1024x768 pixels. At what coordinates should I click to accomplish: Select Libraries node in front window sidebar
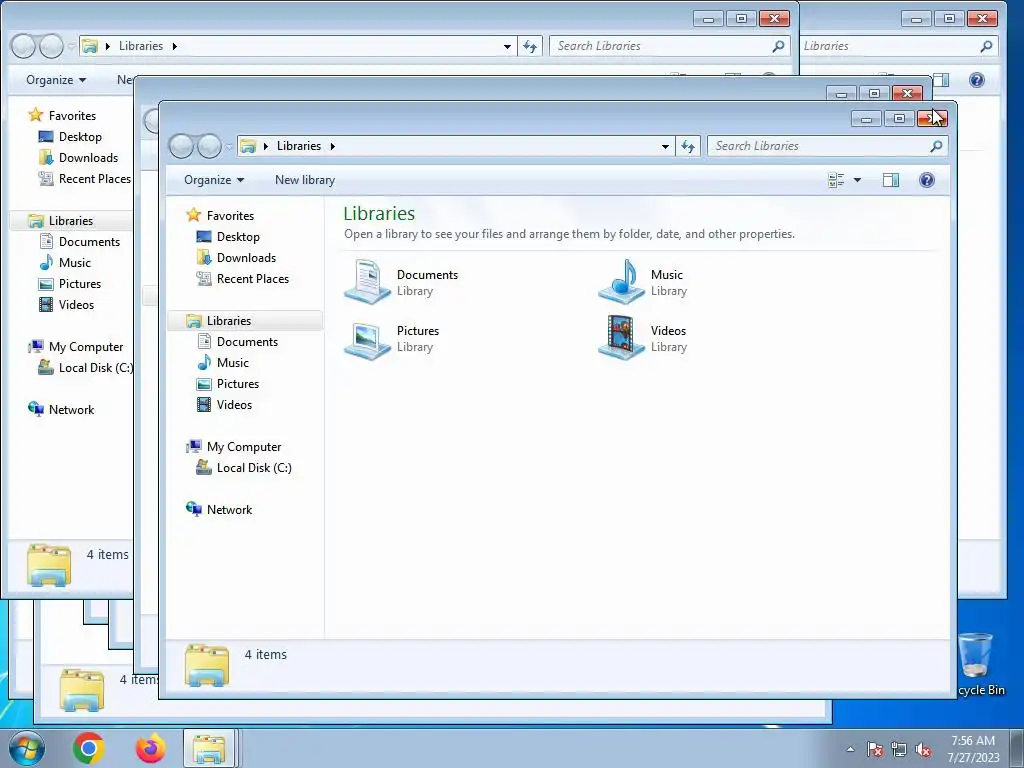tap(246, 321)
